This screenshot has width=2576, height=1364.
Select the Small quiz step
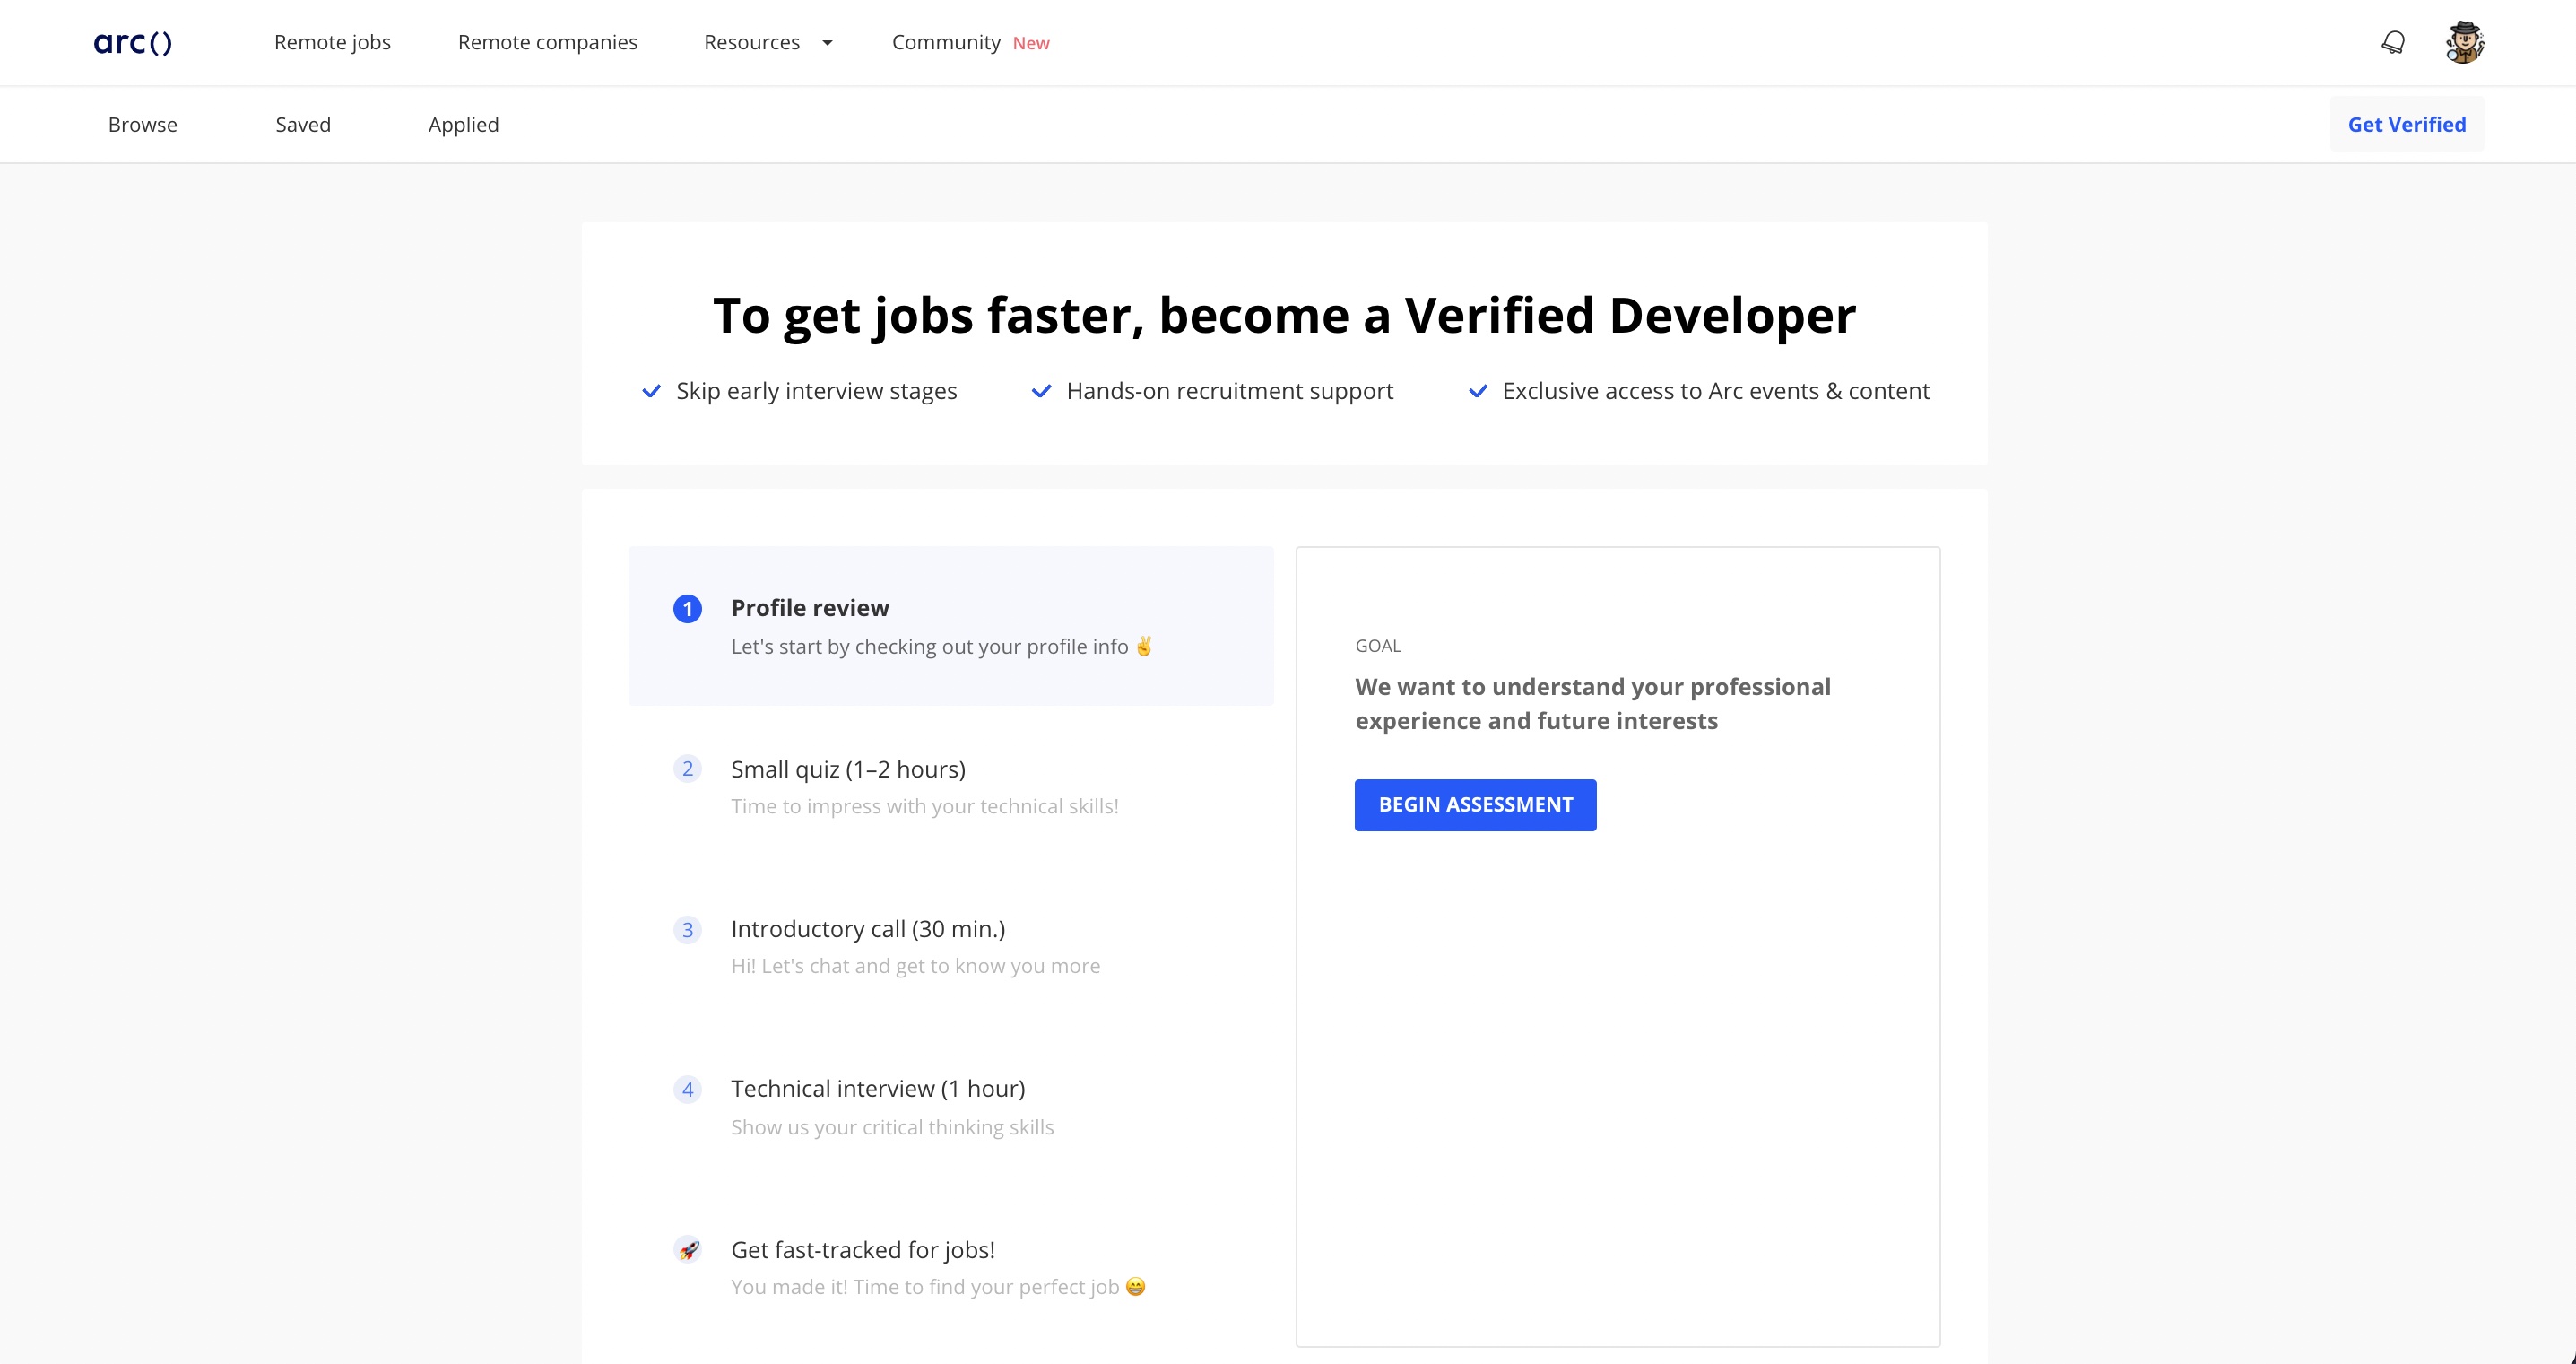(x=848, y=770)
